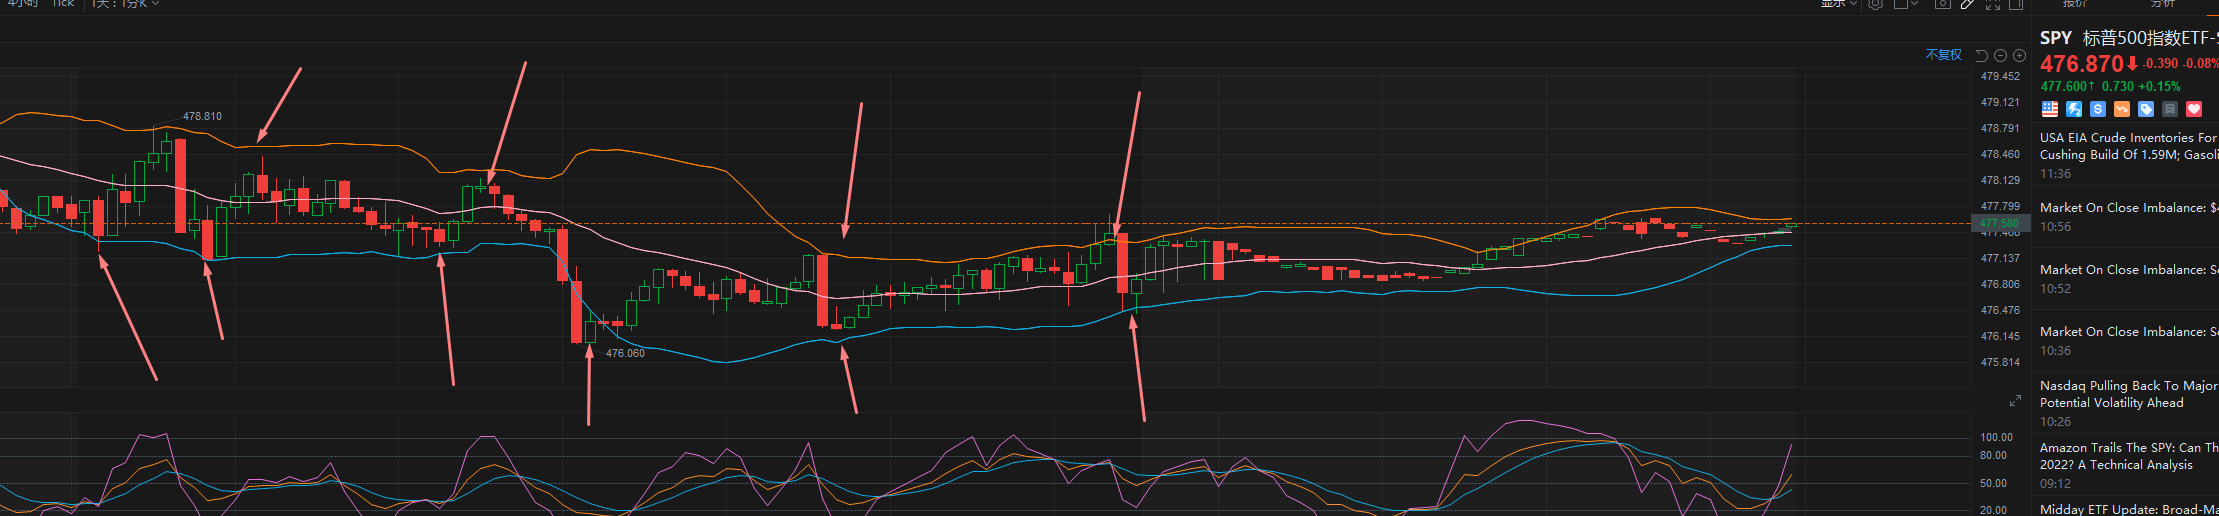Click the 09:12 news timestamp
This screenshot has height=516, width=2219.
click(2055, 484)
